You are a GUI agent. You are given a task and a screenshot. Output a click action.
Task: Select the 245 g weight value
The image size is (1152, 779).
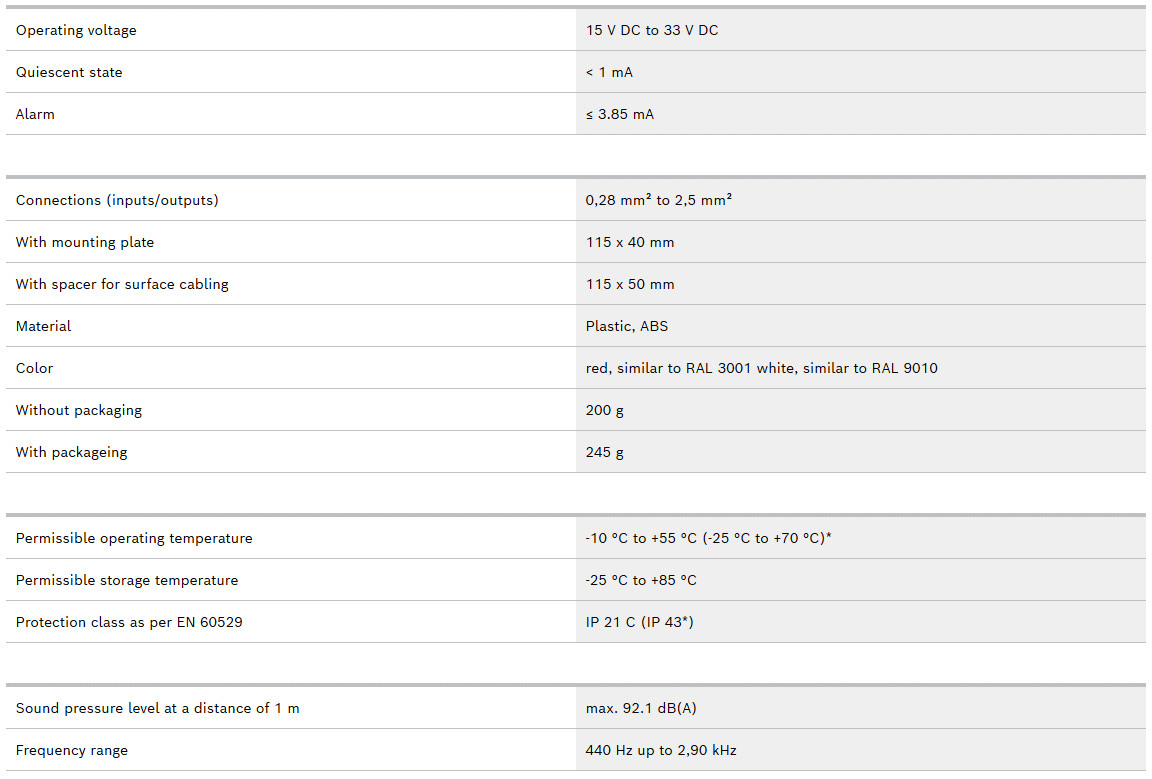605,452
